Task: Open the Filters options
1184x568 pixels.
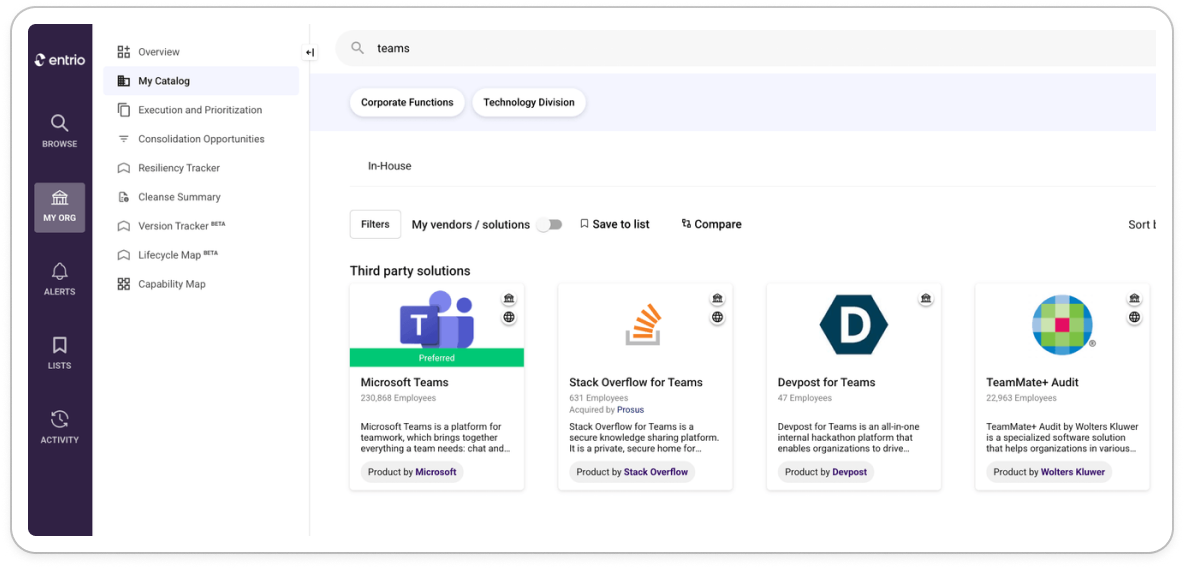Action: [x=375, y=224]
